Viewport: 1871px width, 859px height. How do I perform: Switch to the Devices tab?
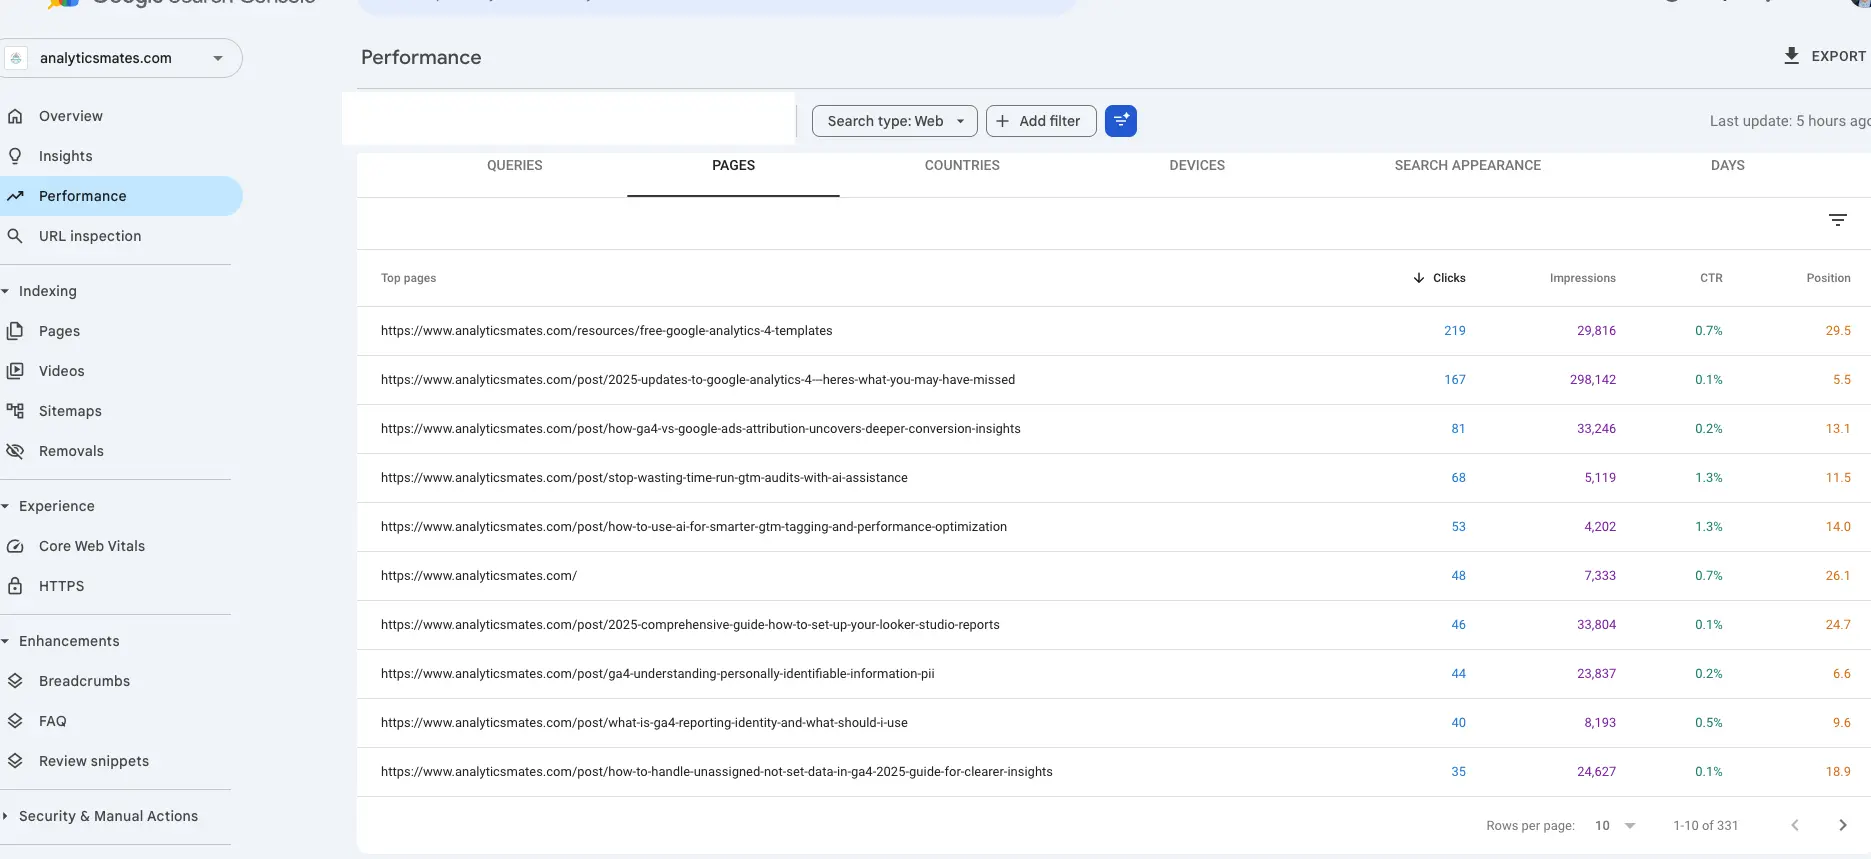tap(1197, 166)
